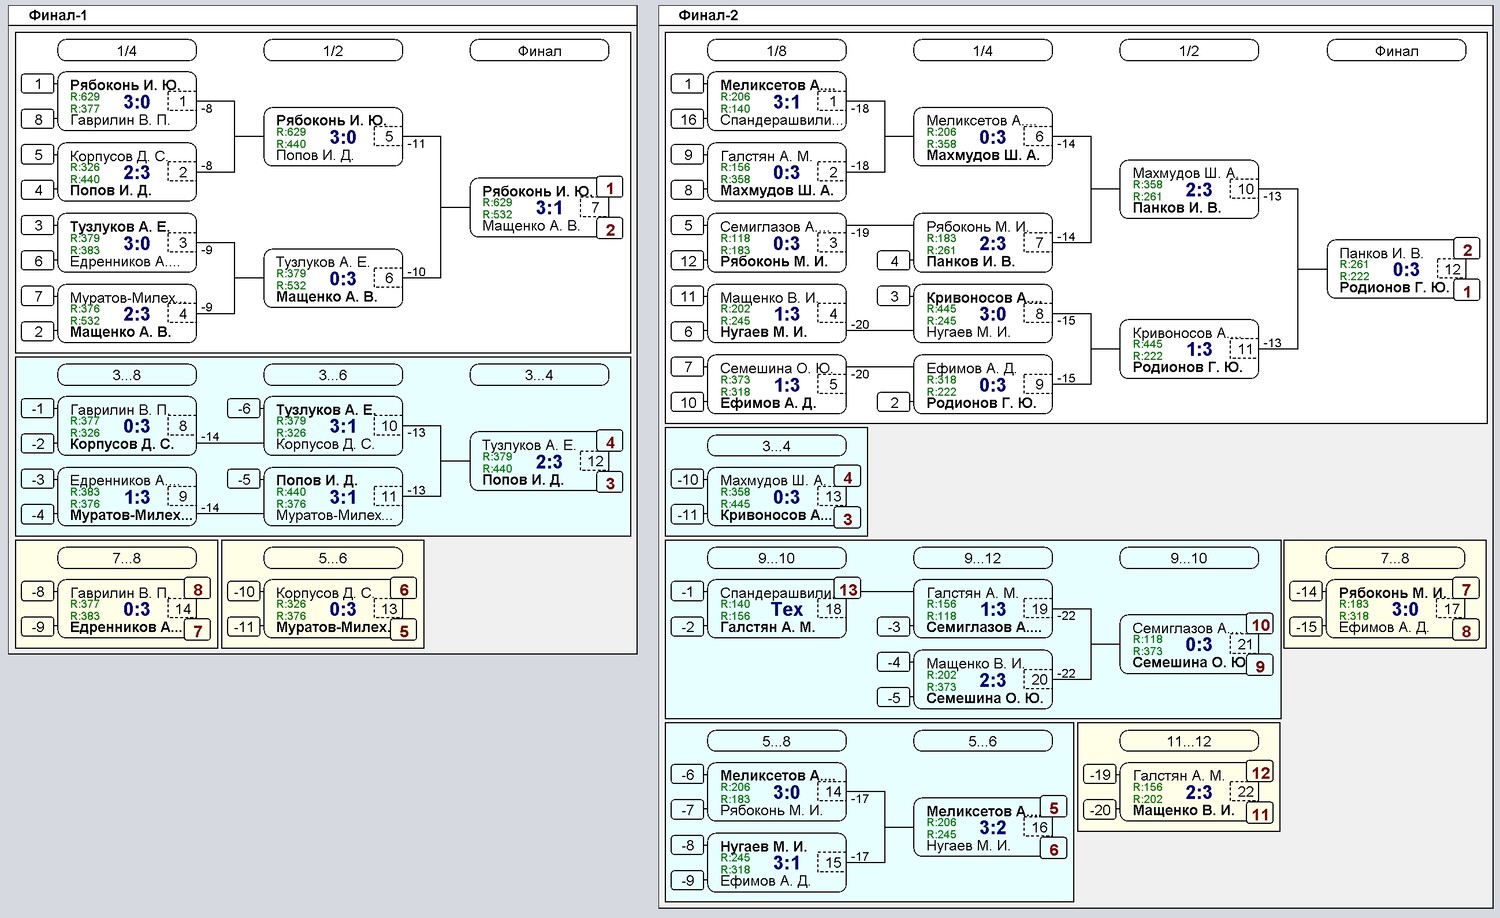Click the Финал-1 panel title

point(58,15)
